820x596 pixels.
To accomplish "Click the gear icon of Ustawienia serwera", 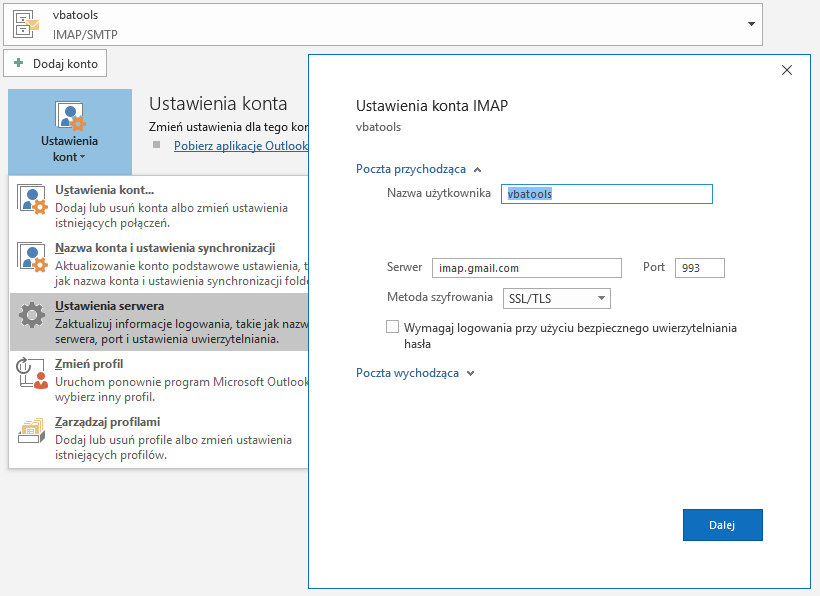I will click(32, 315).
